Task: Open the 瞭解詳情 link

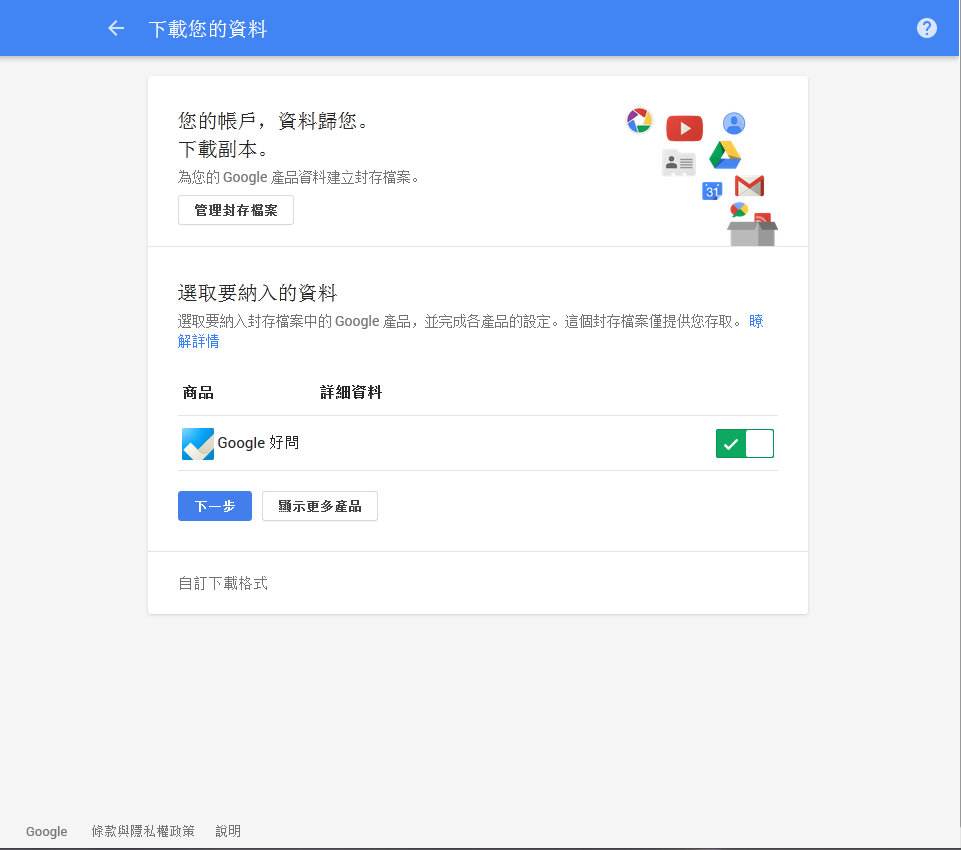Action: click(198, 341)
